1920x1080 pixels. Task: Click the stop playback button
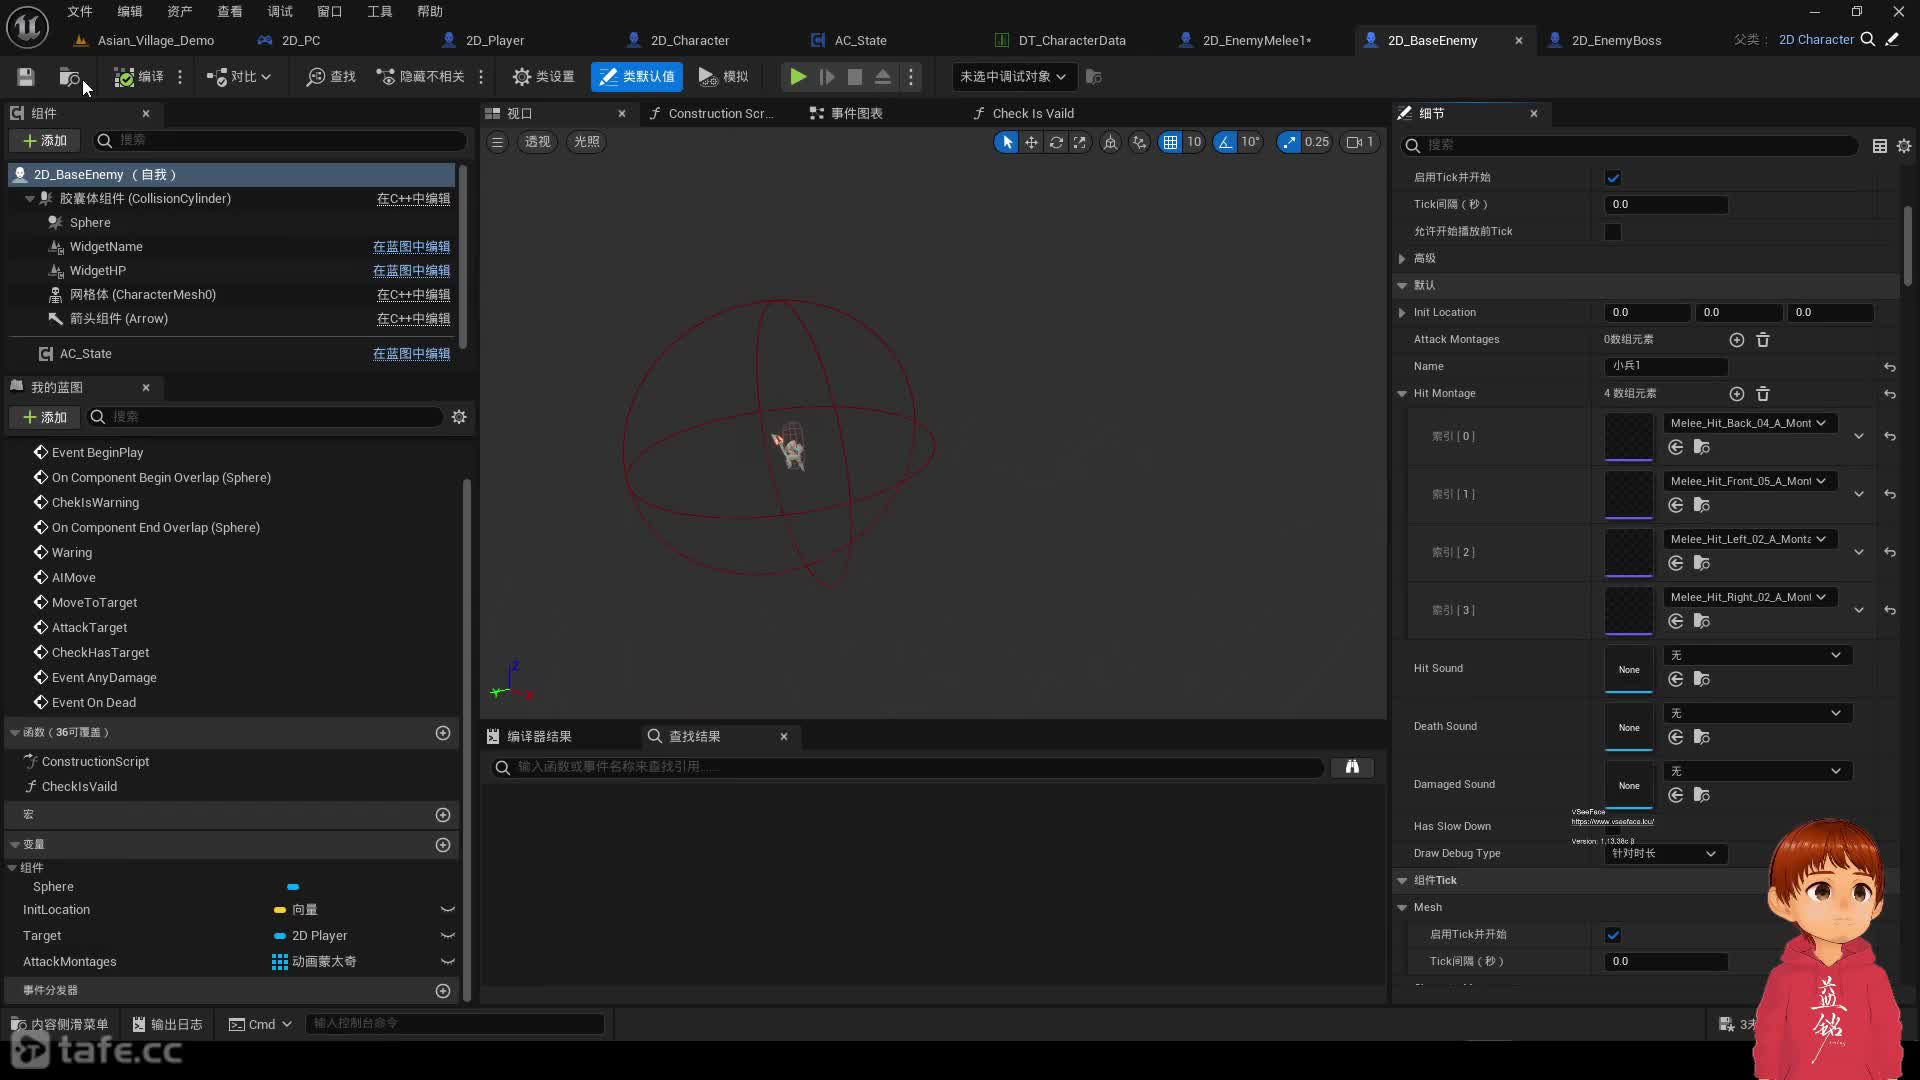click(855, 77)
